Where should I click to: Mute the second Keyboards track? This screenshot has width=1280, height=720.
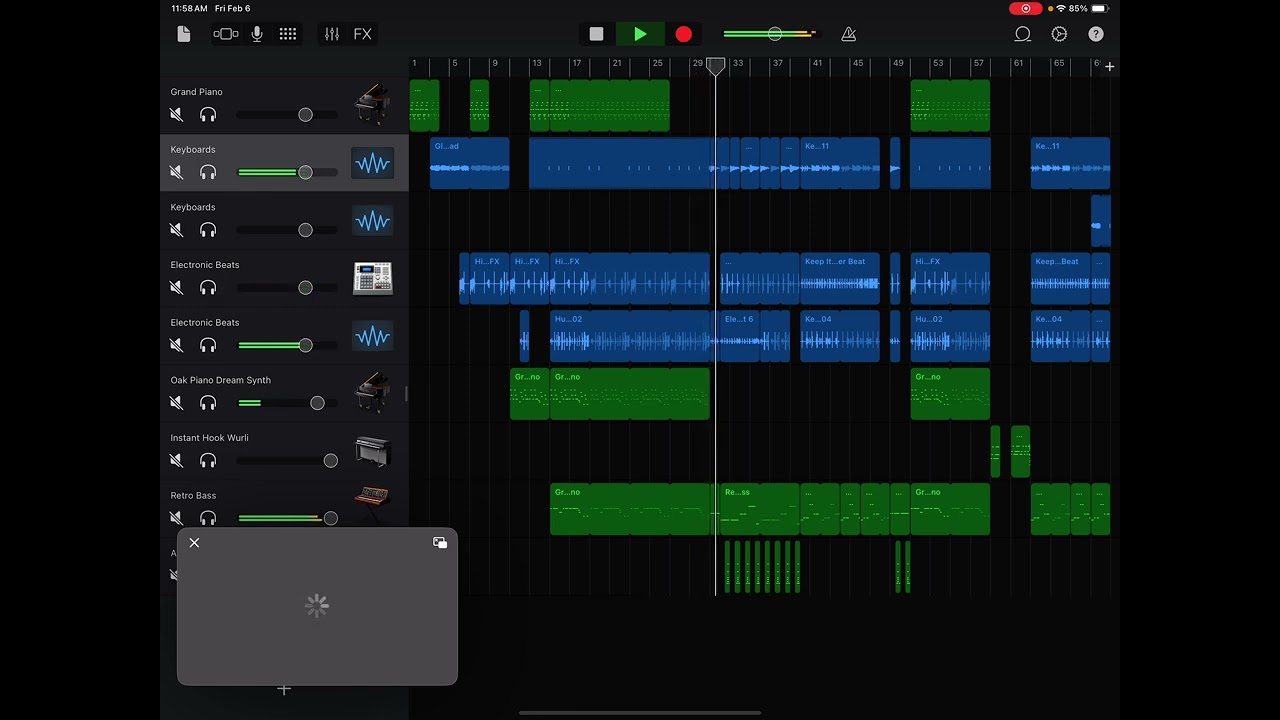click(177, 230)
